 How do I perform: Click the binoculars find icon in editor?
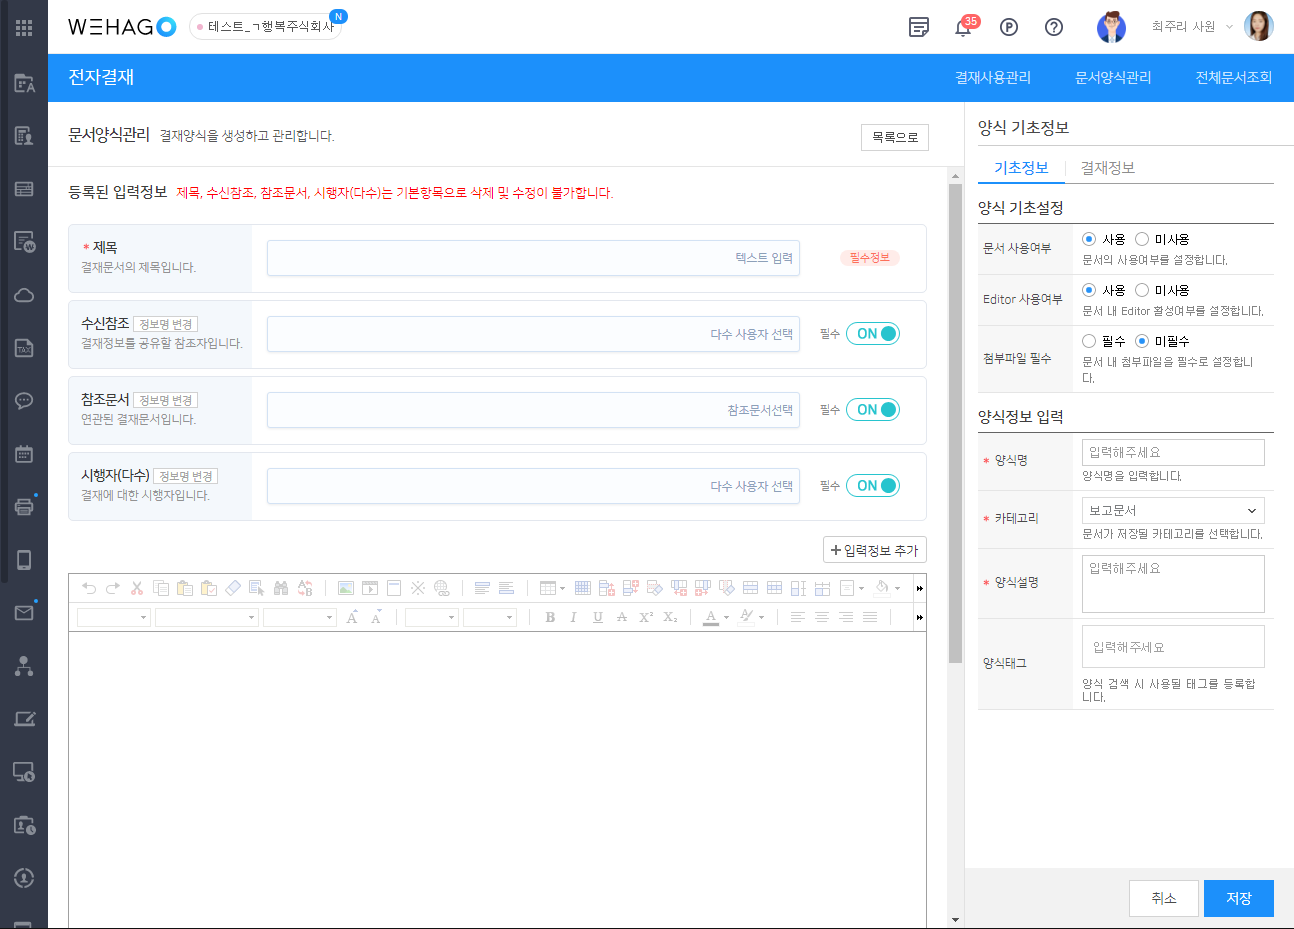click(281, 588)
